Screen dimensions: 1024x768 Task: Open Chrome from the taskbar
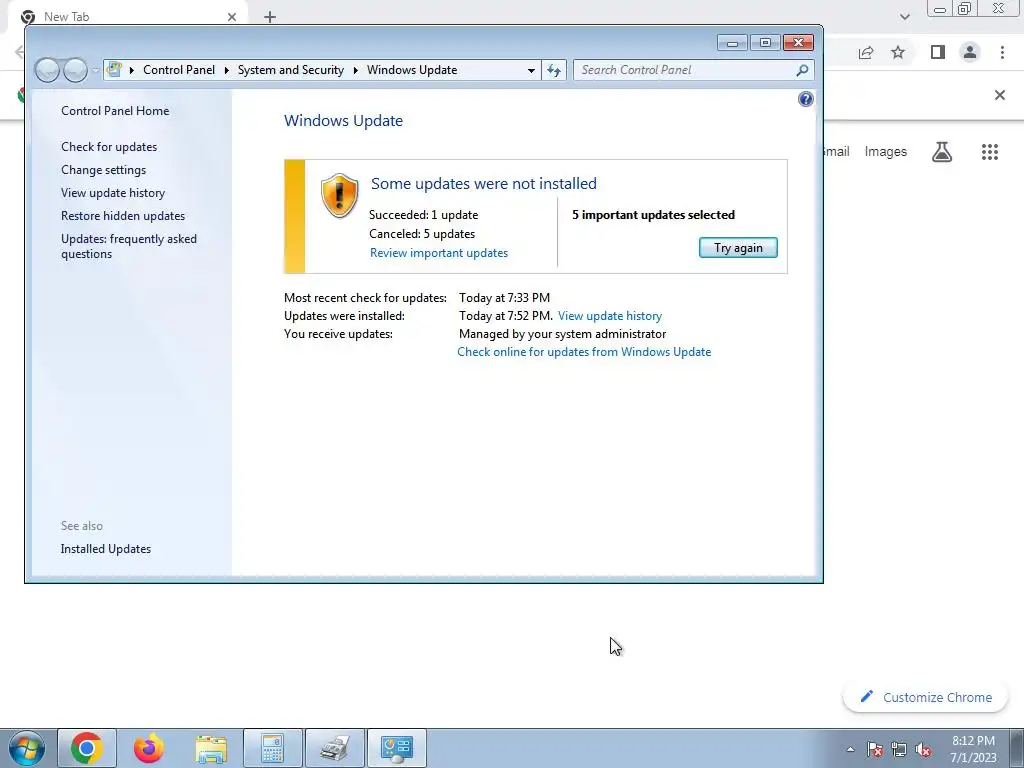[x=87, y=748]
